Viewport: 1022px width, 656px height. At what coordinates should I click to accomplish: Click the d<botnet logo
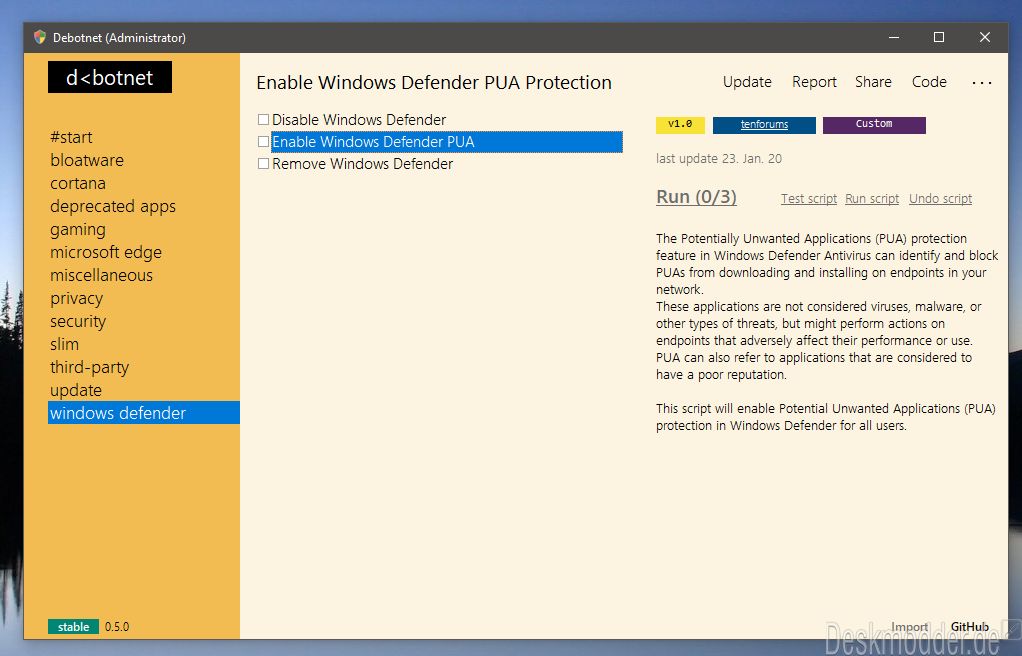tap(110, 78)
